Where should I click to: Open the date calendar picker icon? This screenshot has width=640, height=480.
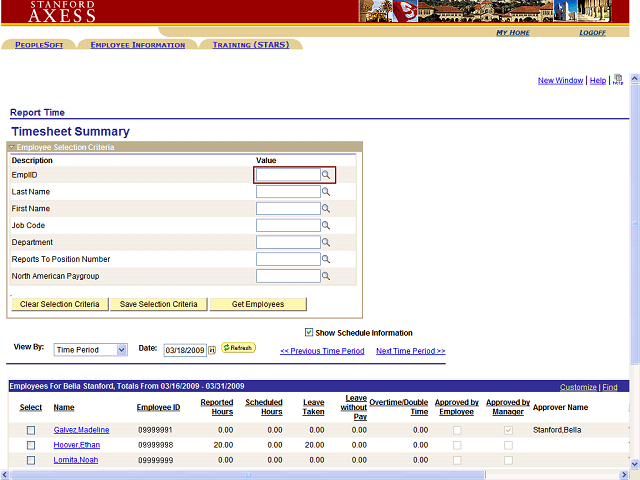pos(212,350)
